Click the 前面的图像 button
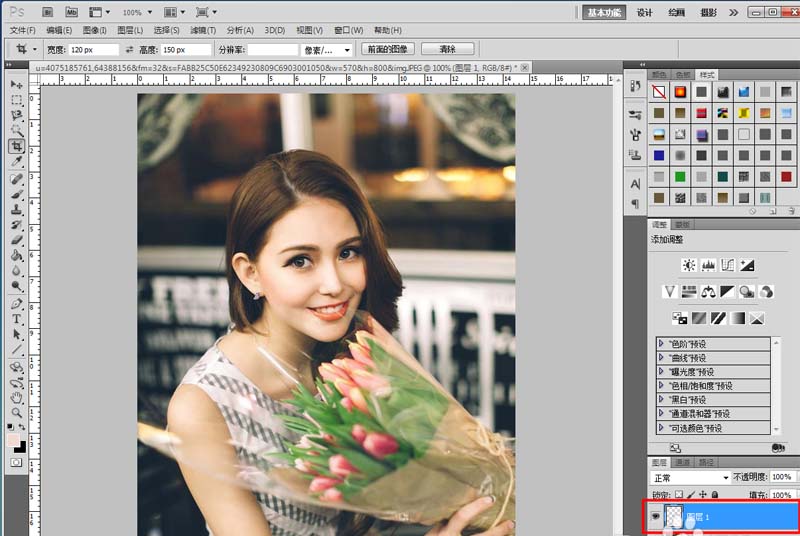800x536 pixels. tap(388, 49)
